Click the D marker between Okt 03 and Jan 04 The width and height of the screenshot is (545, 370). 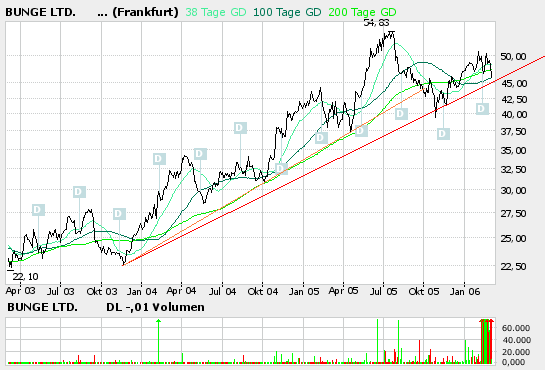(119, 214)
